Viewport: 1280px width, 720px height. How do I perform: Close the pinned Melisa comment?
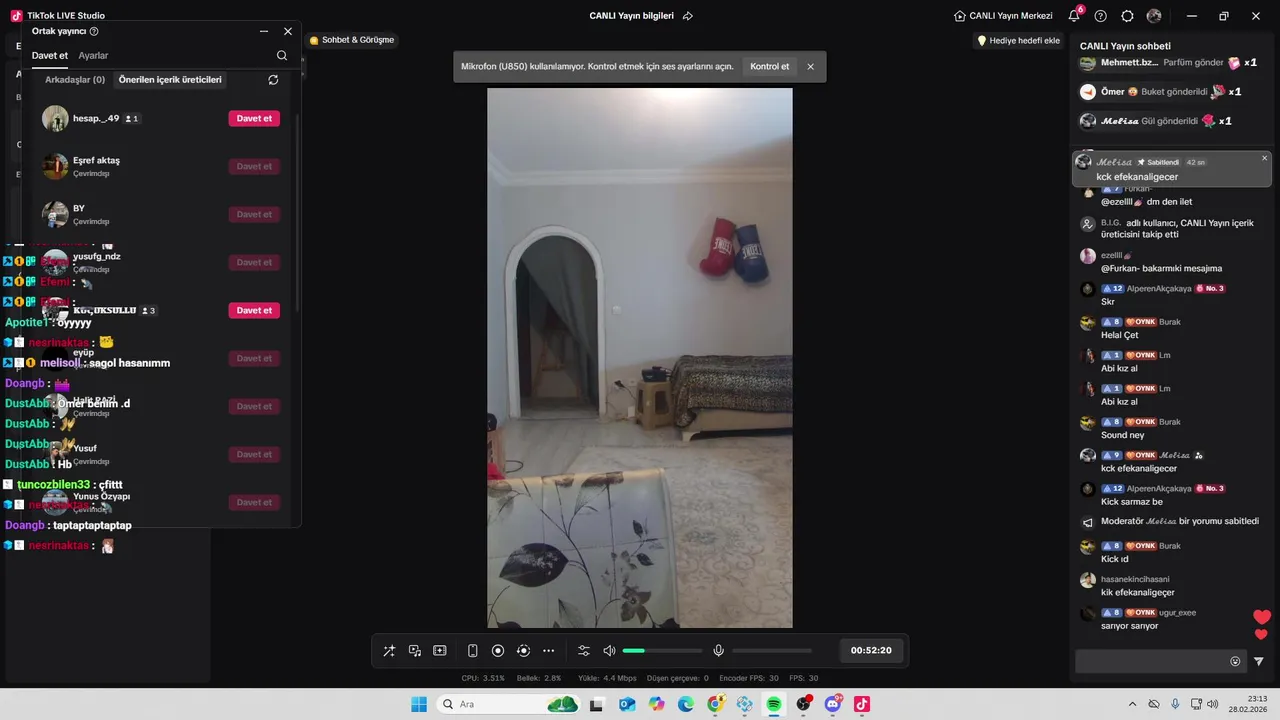tap(1264, 158)
